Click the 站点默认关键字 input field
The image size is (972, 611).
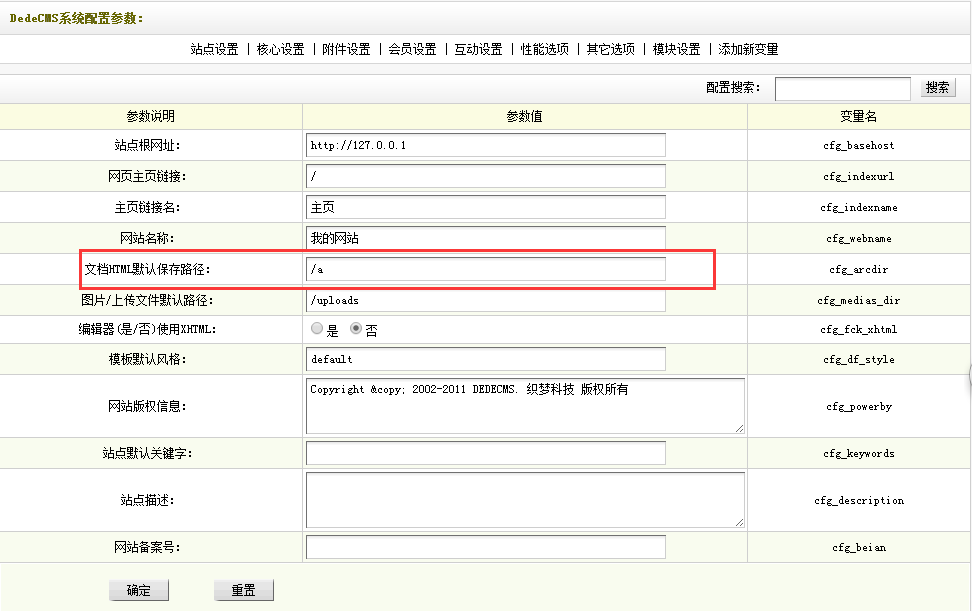(x=485, y=453)
